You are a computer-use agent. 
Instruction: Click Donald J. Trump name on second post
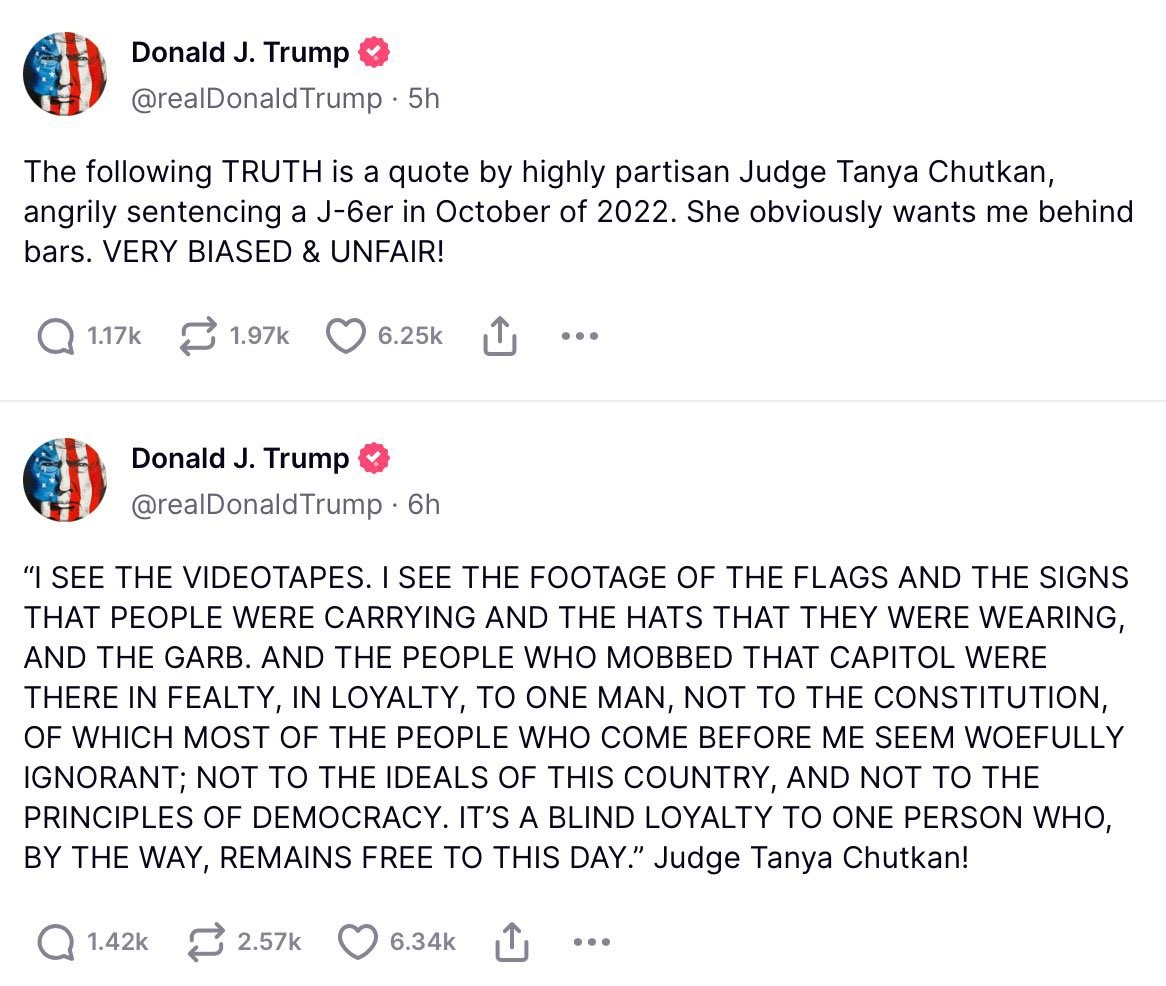click(239, 459)
